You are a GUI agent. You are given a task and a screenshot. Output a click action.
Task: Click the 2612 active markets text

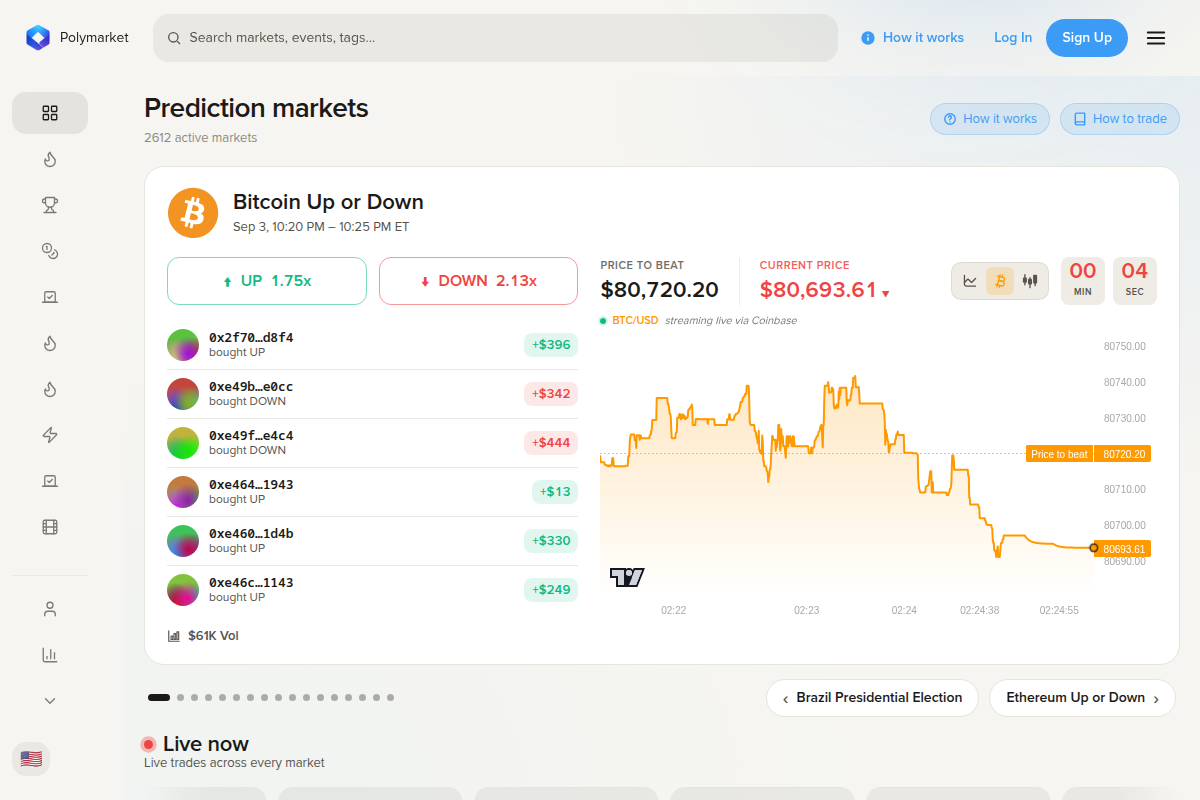[200, 138]
